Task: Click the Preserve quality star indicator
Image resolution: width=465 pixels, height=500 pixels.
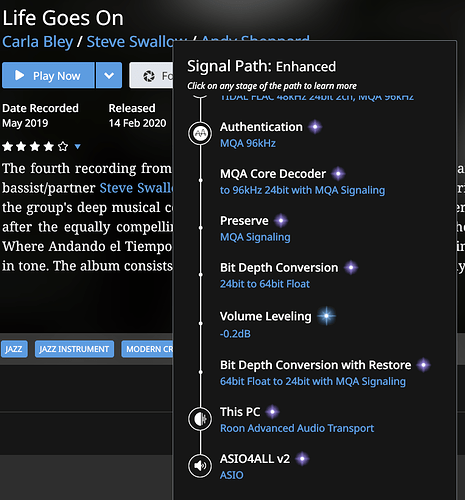Action: click(281, 221)
